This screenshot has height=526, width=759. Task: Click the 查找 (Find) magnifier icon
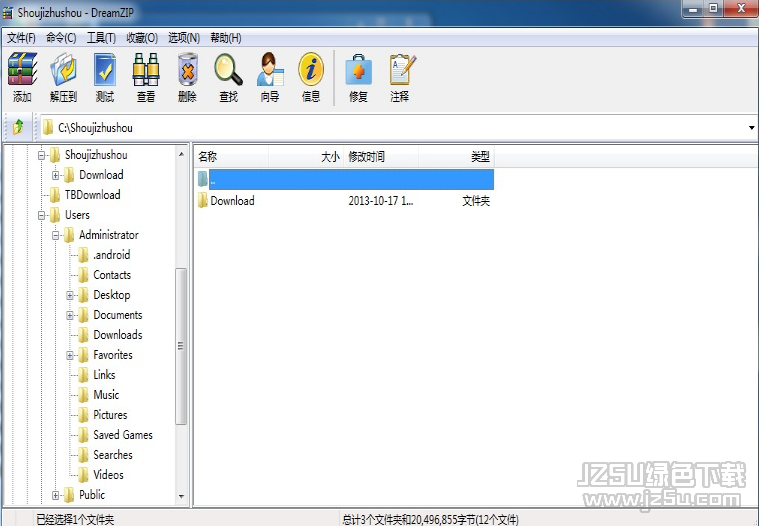(228, 70)
